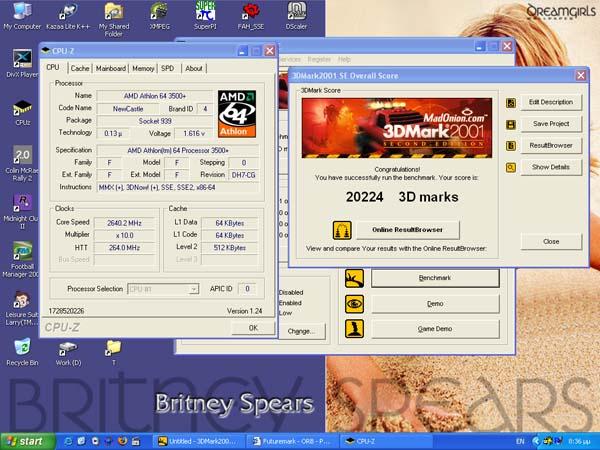Click the Change... button in 3DMark

(301, 331)
